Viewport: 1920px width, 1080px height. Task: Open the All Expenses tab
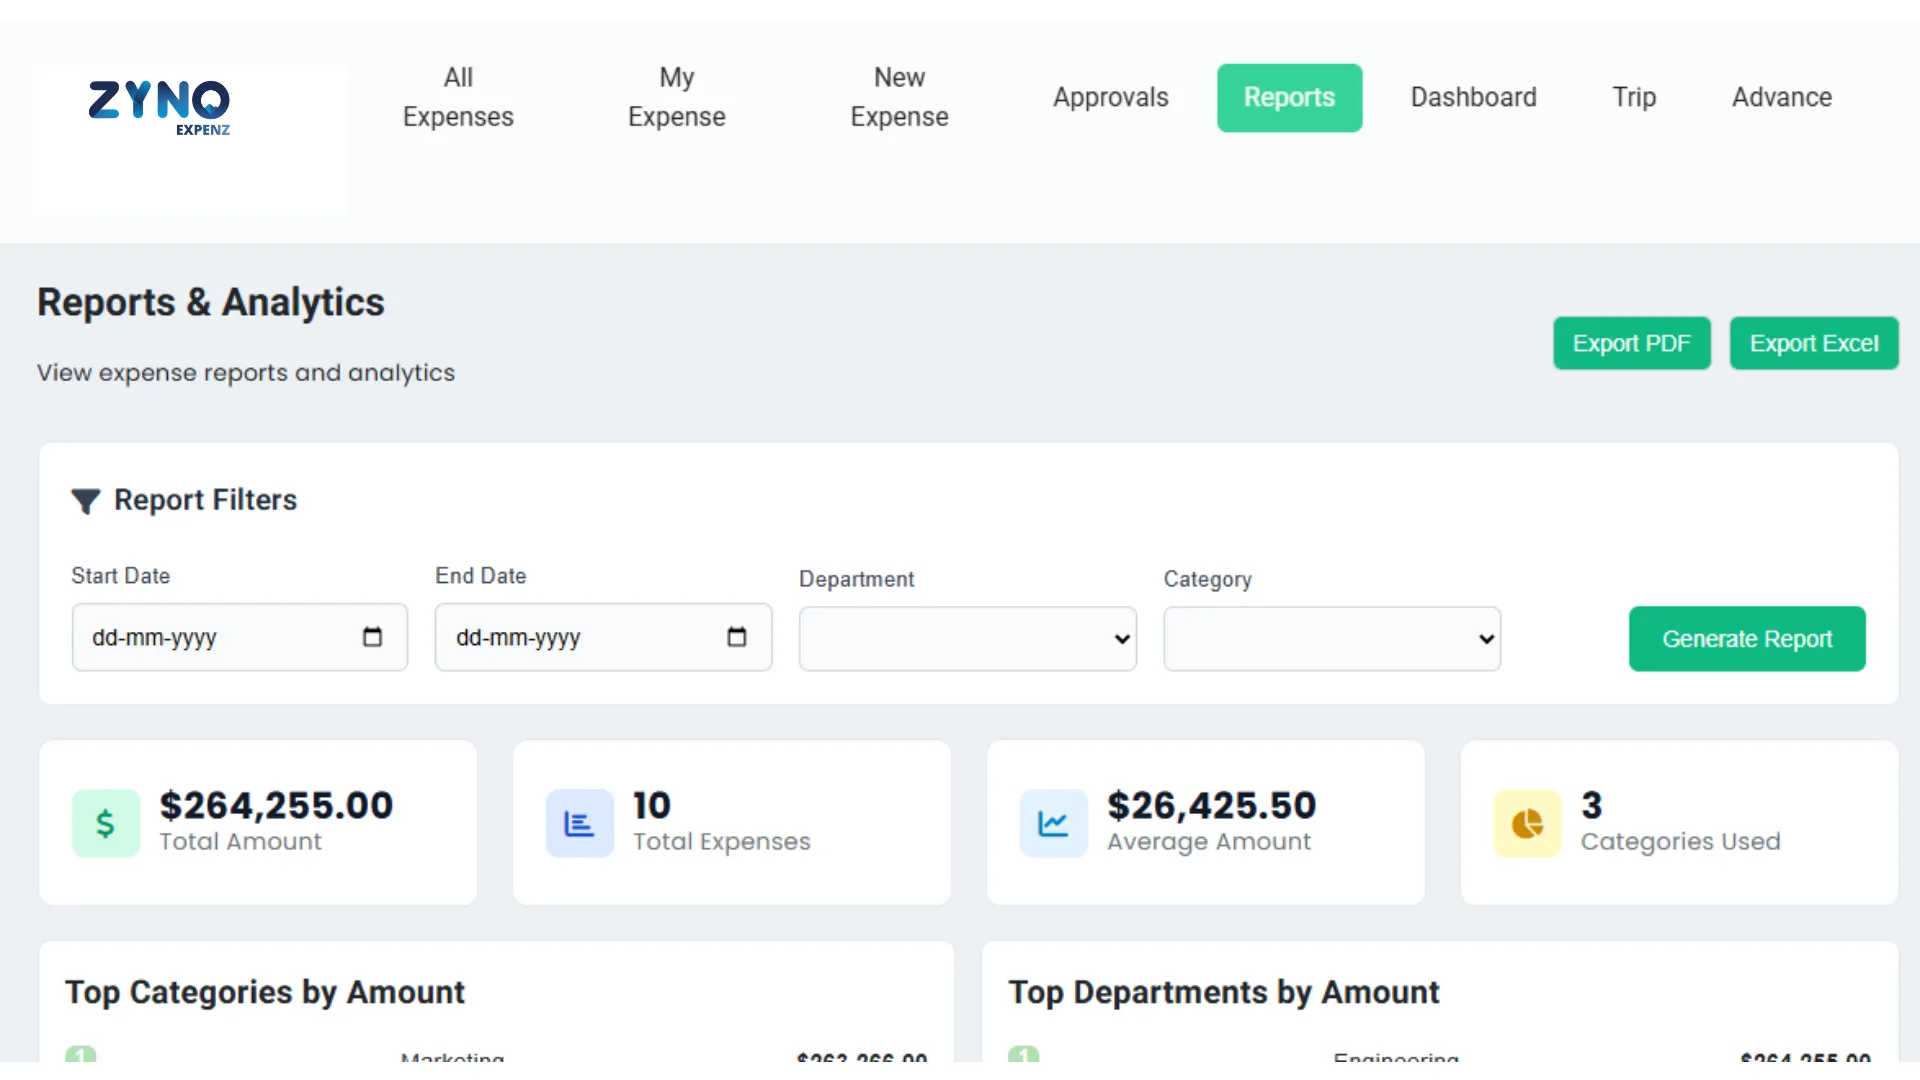pos(458,97)
